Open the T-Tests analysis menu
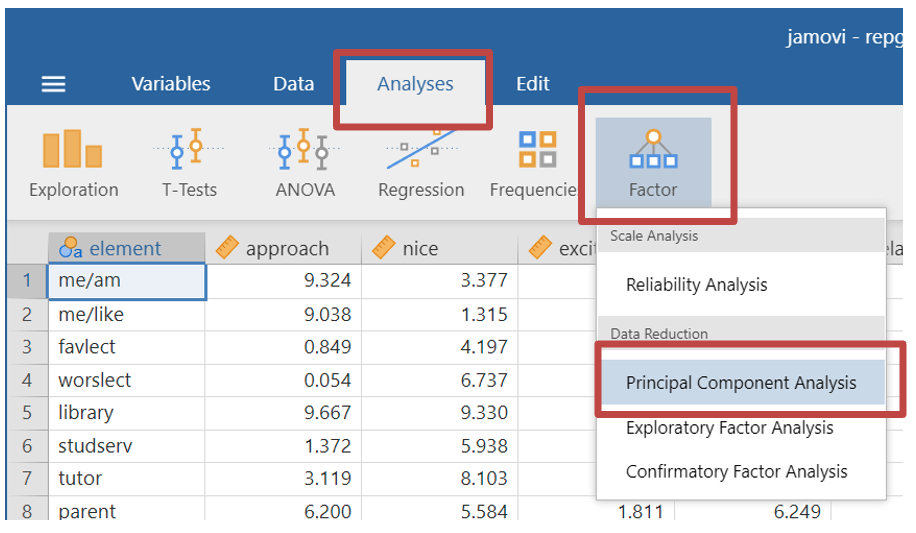Viewport: 916px width, 533px height. point(189,163)
